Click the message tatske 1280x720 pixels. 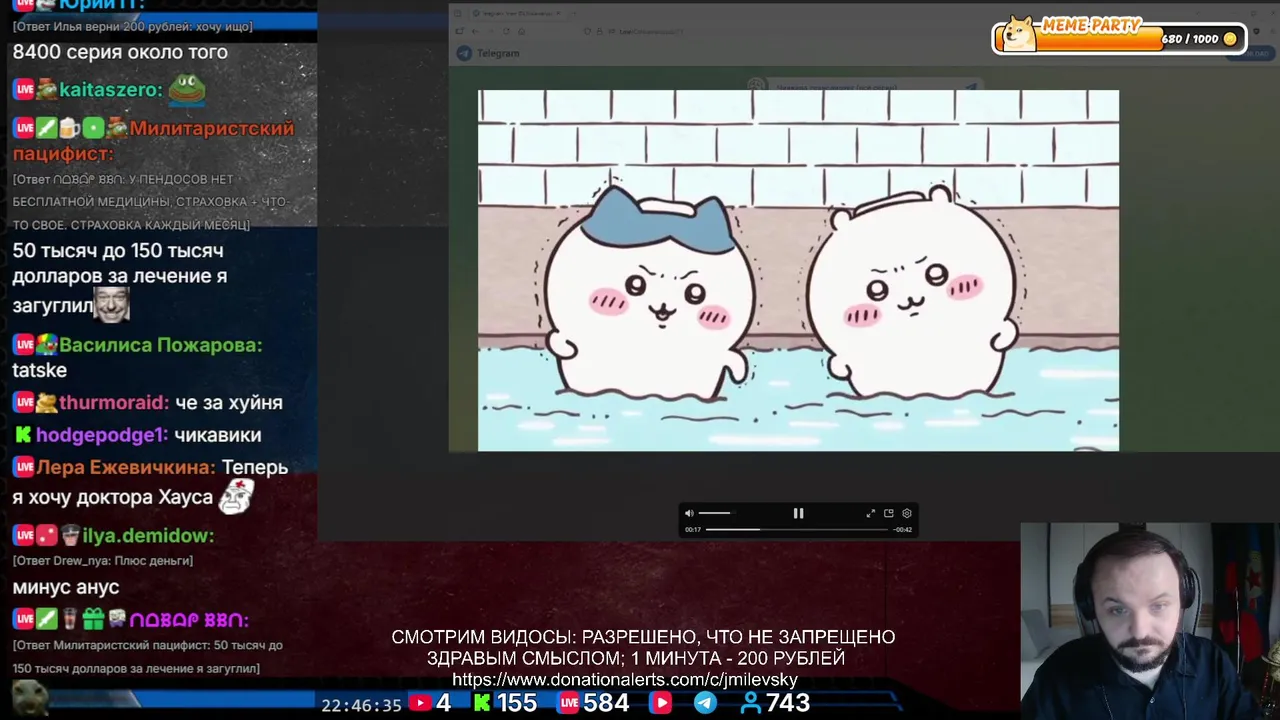tap(39, 370)
